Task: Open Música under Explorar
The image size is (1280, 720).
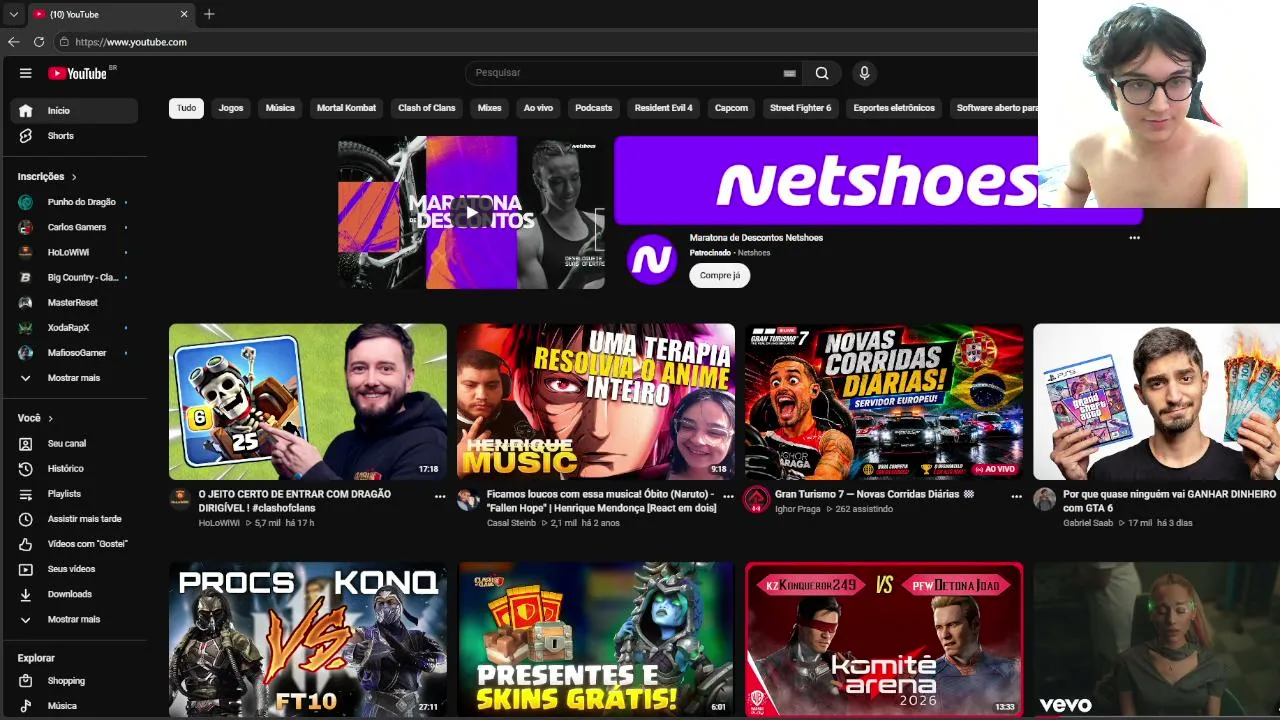Action: coord(74,706)
